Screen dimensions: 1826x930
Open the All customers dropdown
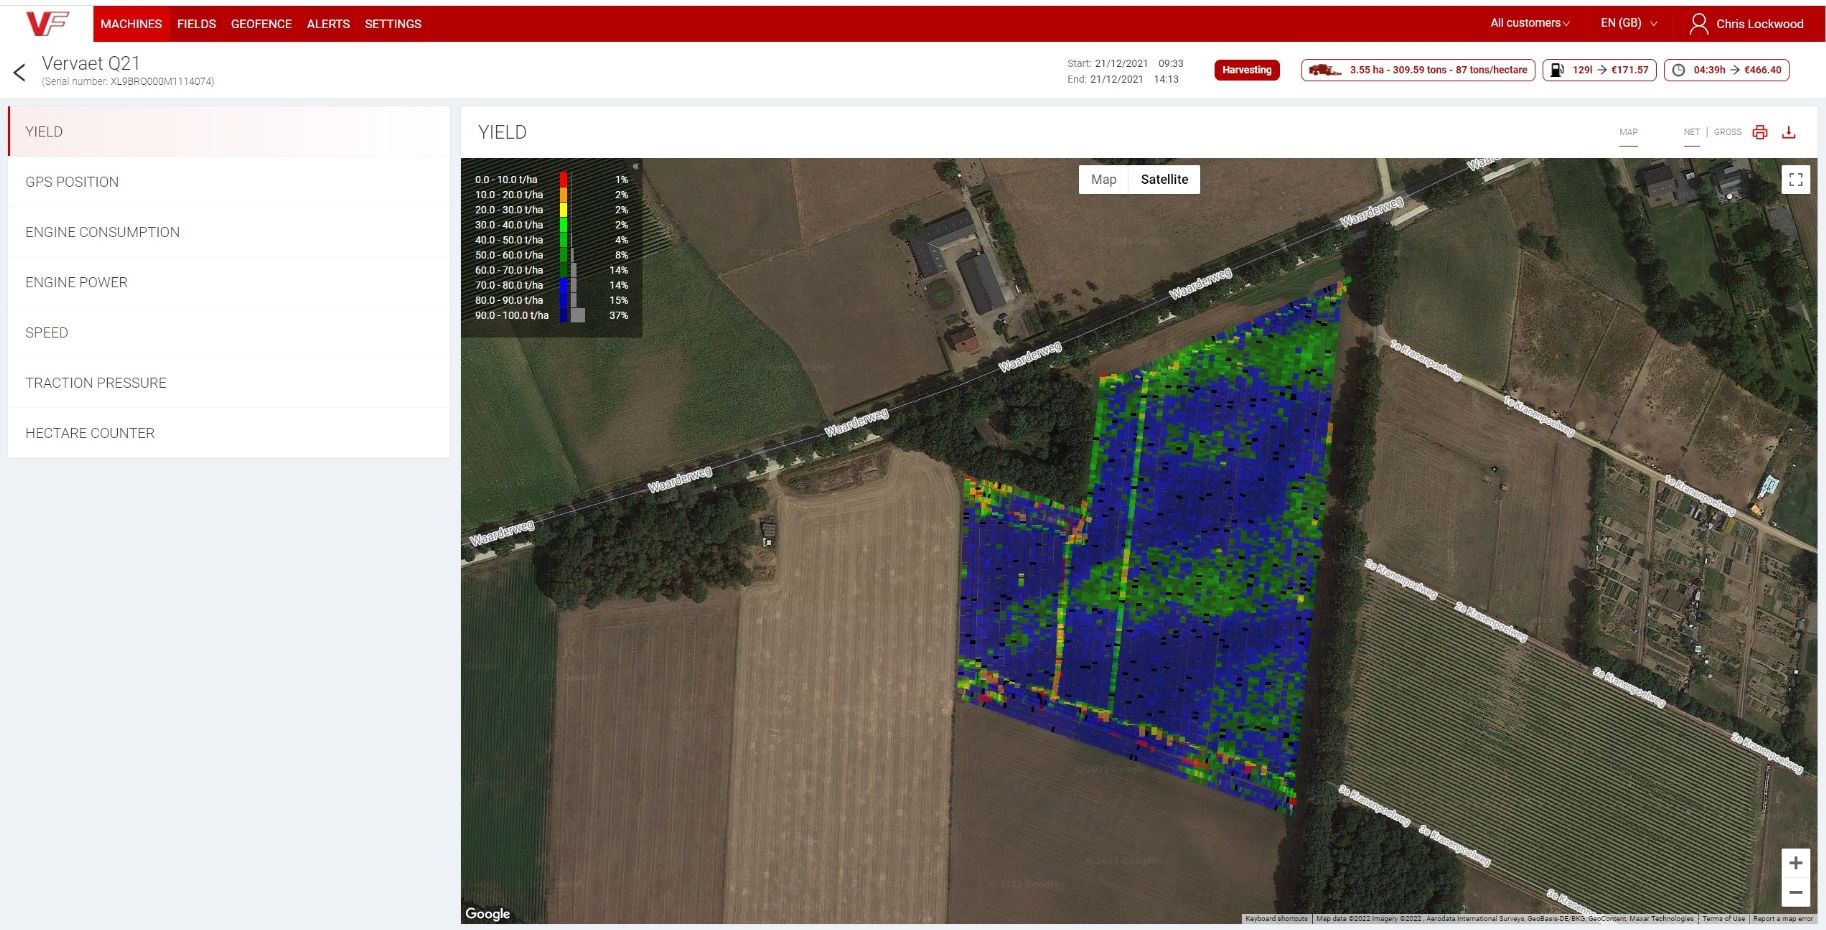tap(1529, 23)
